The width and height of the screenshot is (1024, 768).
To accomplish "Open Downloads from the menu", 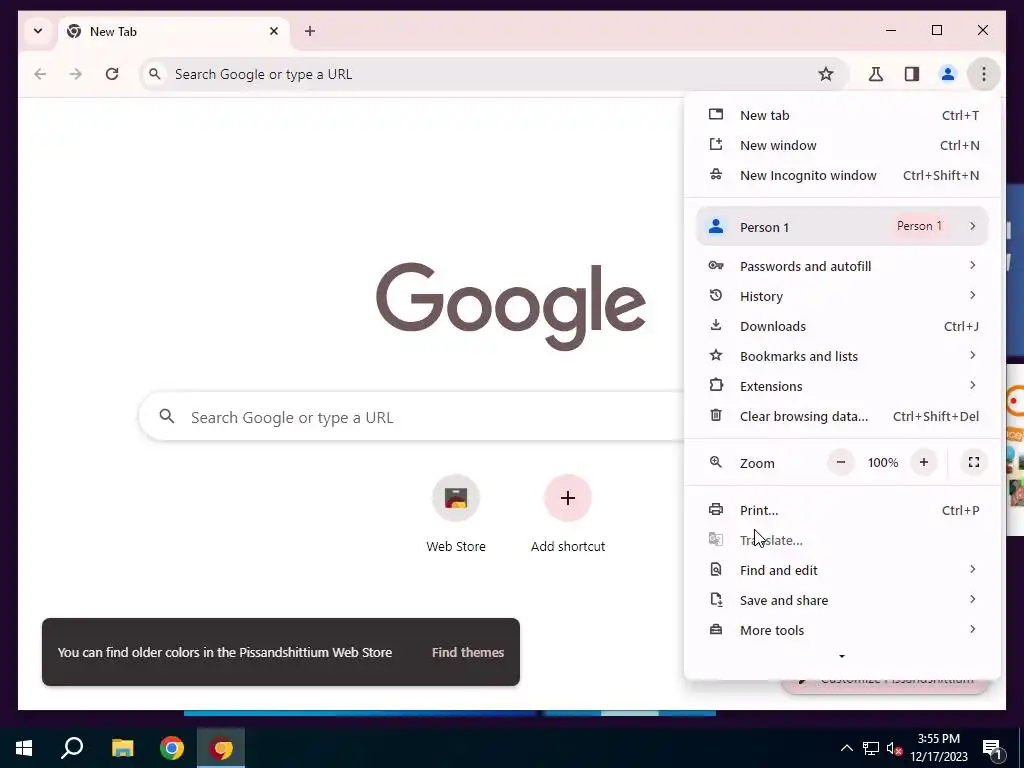I will tap(842, 326).
